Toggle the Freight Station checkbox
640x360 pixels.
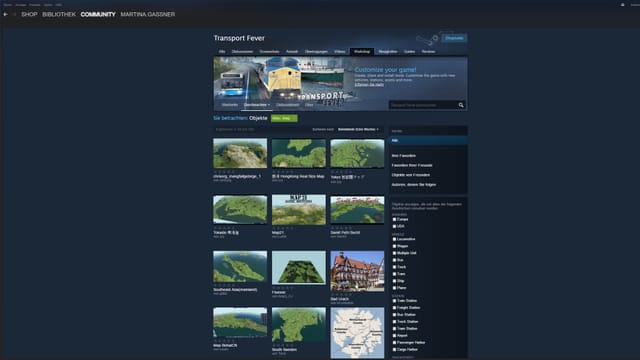pyautogui.click(x=394, y=308)
